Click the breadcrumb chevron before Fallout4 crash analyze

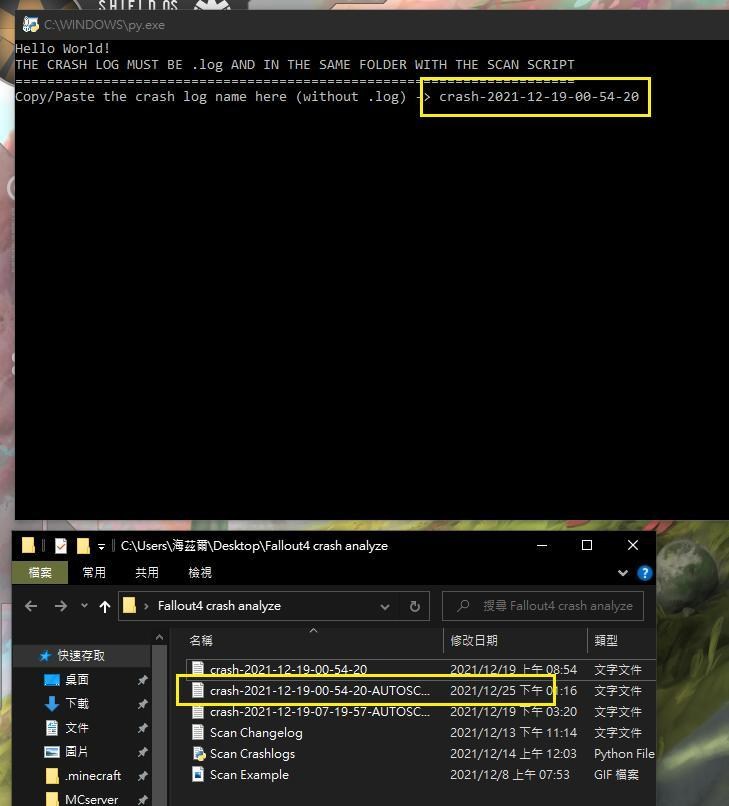[147, 607]
